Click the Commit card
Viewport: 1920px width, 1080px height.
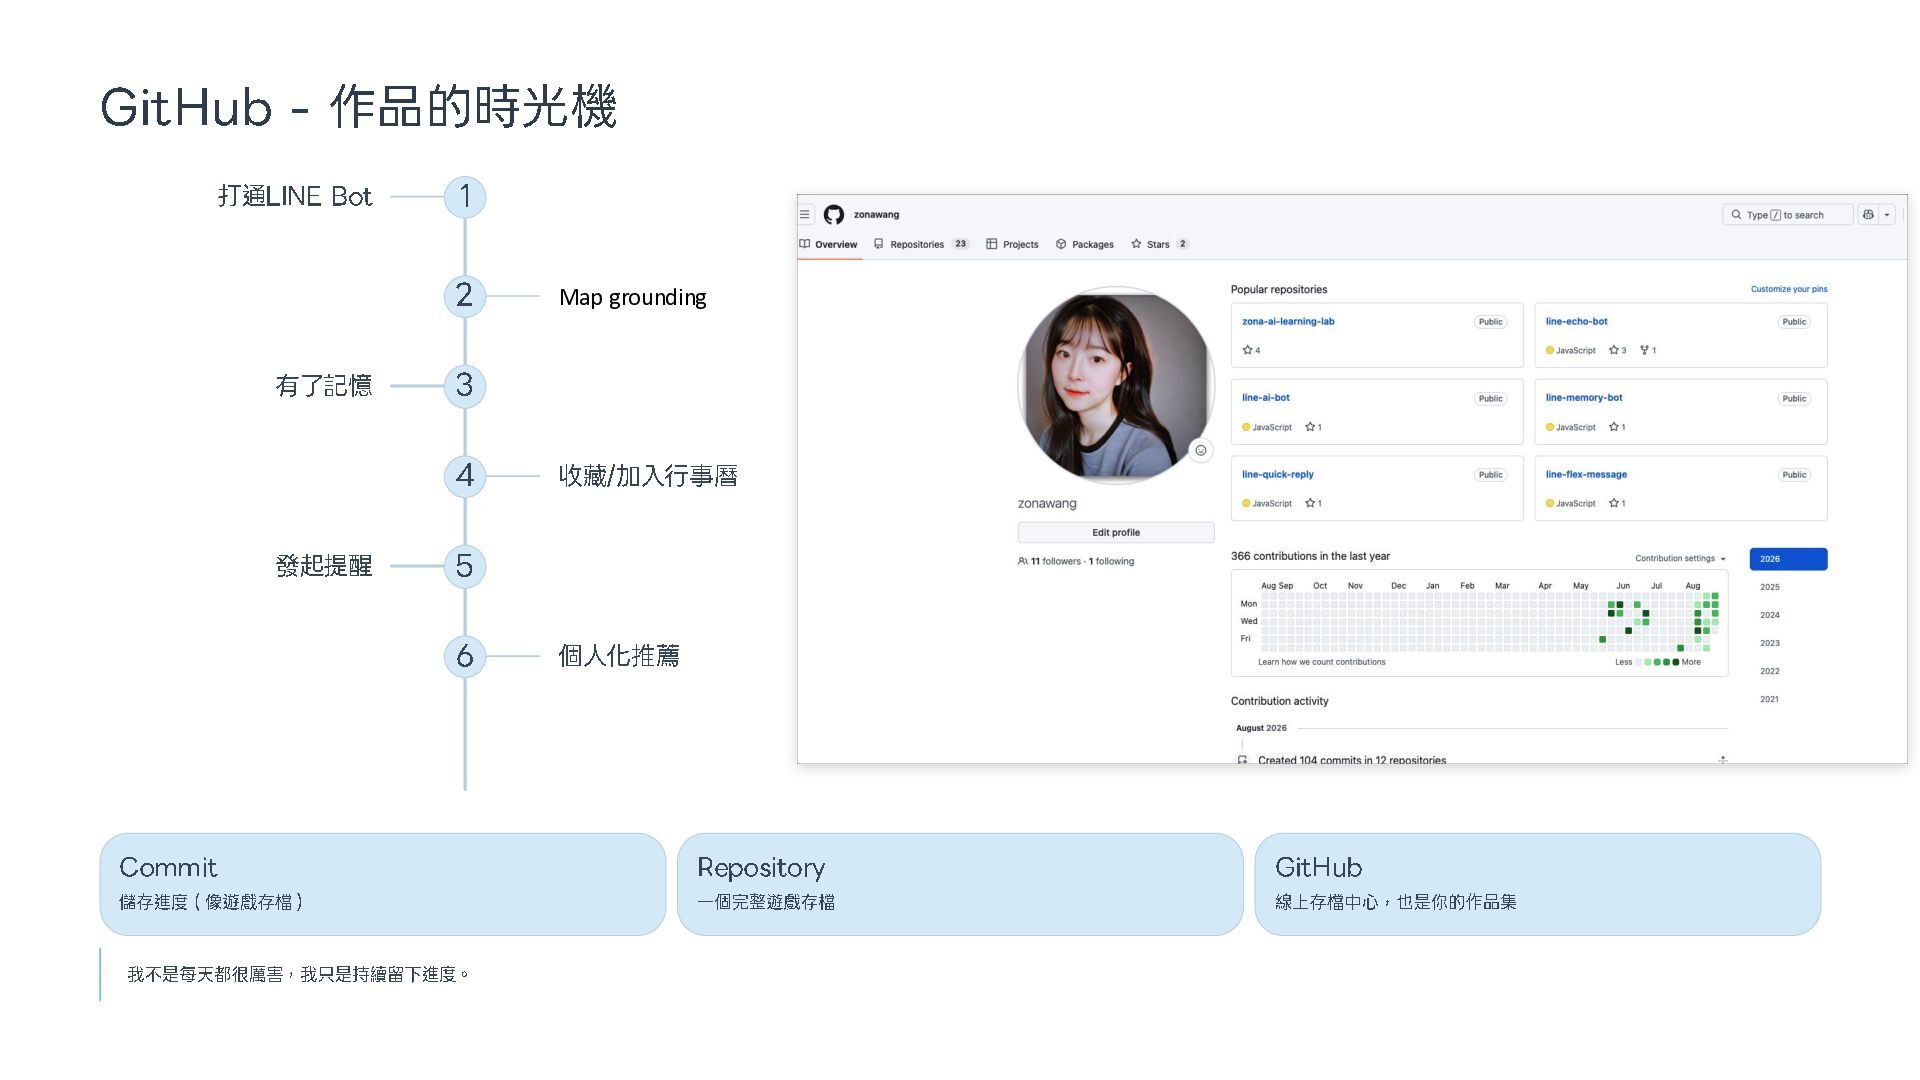coord(383,884)
